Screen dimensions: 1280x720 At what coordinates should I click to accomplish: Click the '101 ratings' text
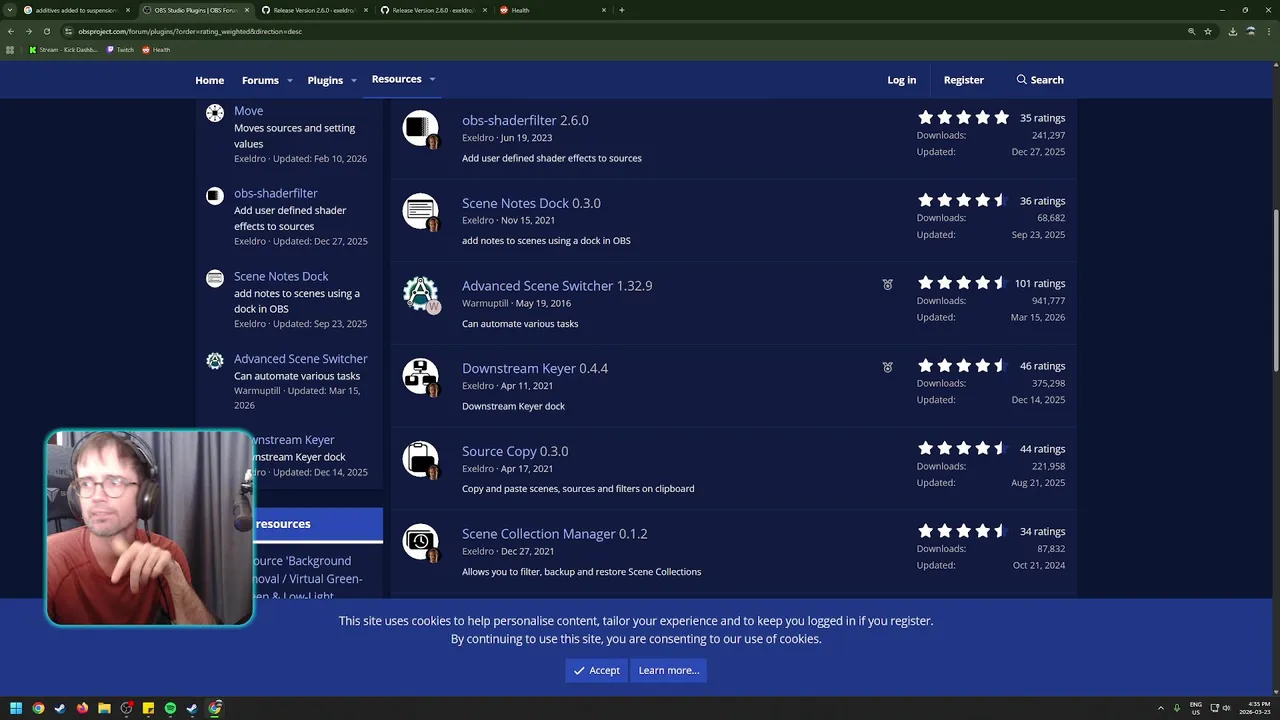[x=1040, y=284]
